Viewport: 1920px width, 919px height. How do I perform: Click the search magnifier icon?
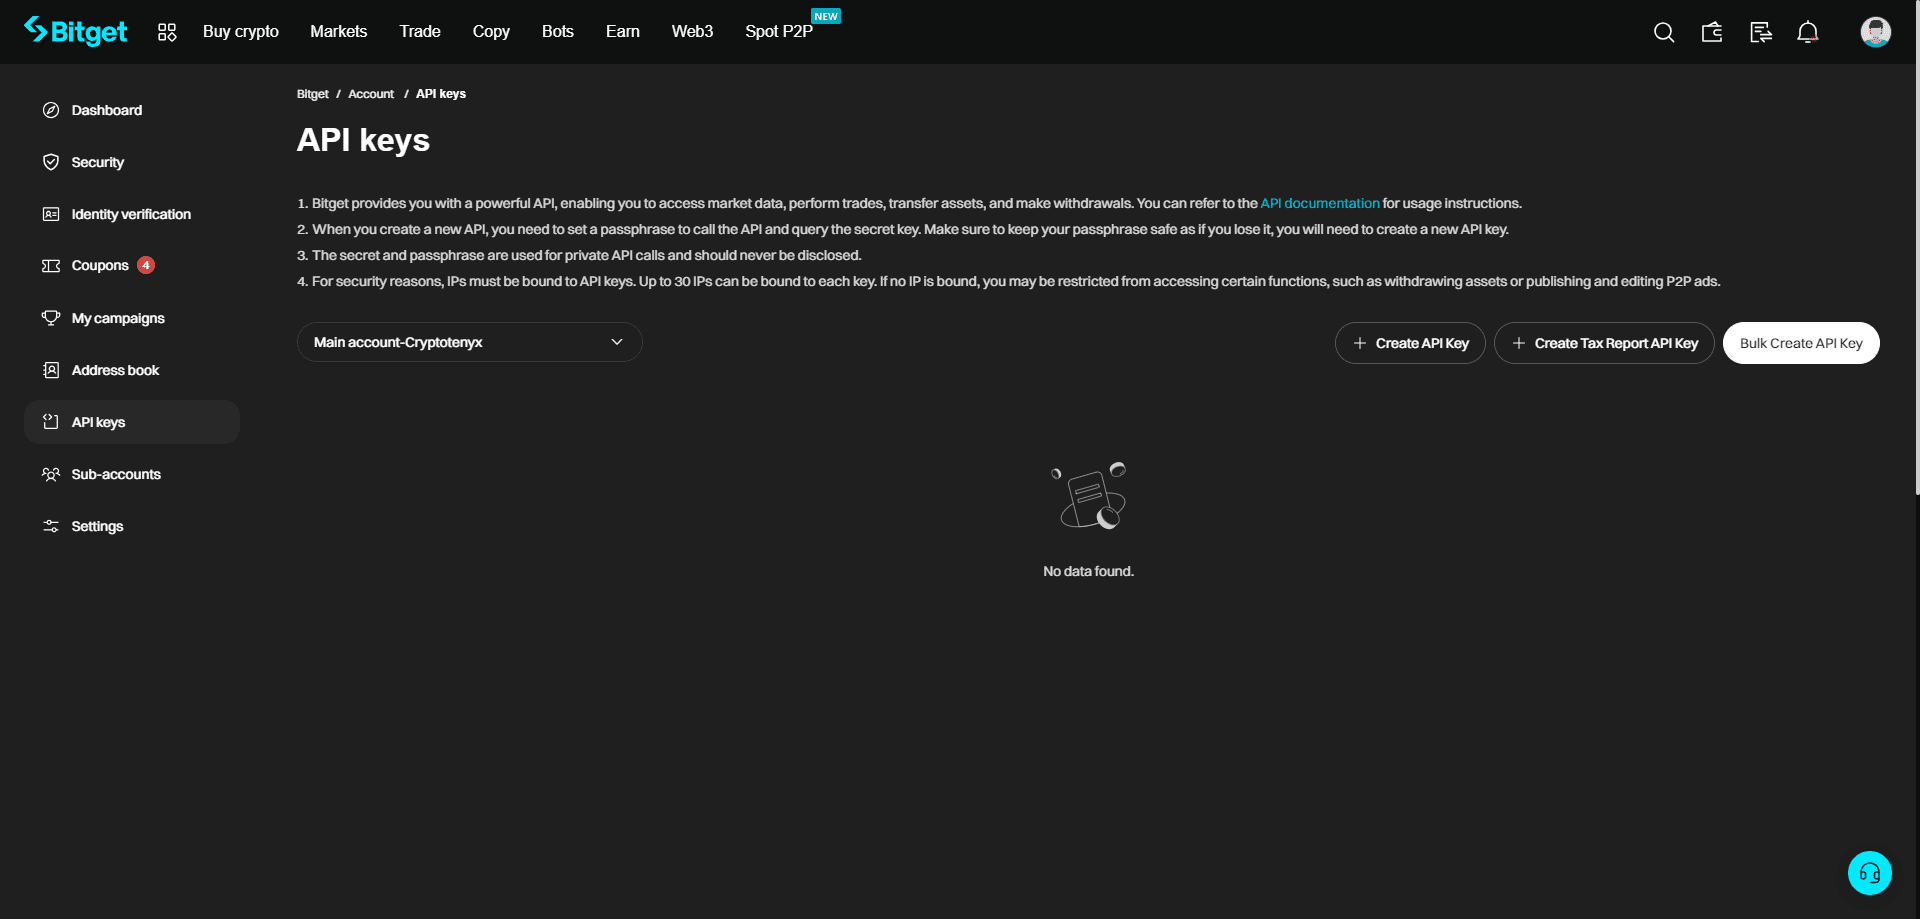[x=1663, y=32]
